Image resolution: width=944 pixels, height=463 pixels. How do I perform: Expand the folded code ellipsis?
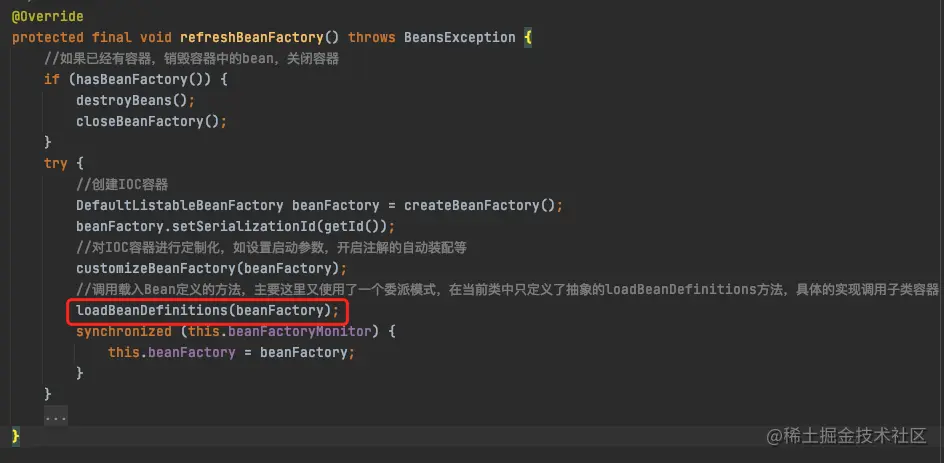point(55,415)
